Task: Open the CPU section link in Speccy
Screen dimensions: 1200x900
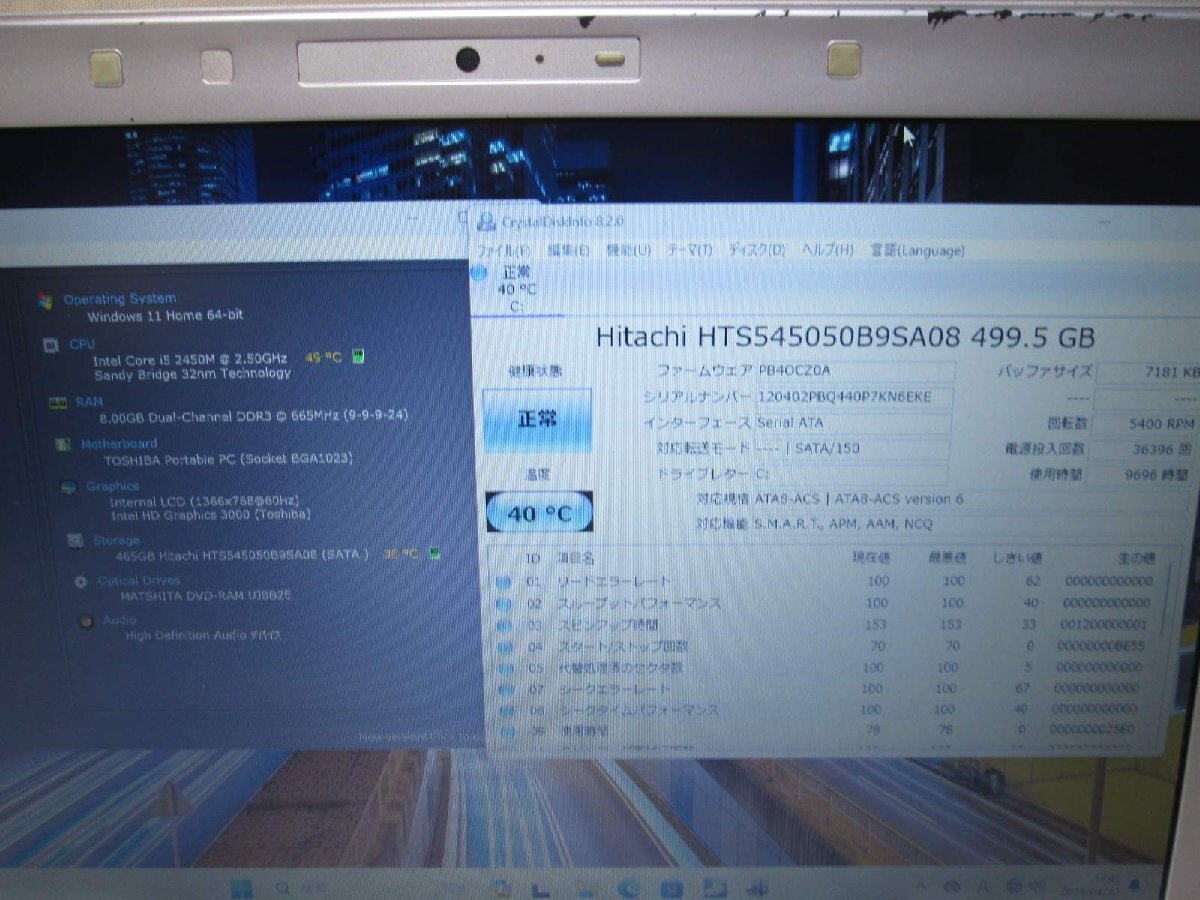Action: click(82, 344)
